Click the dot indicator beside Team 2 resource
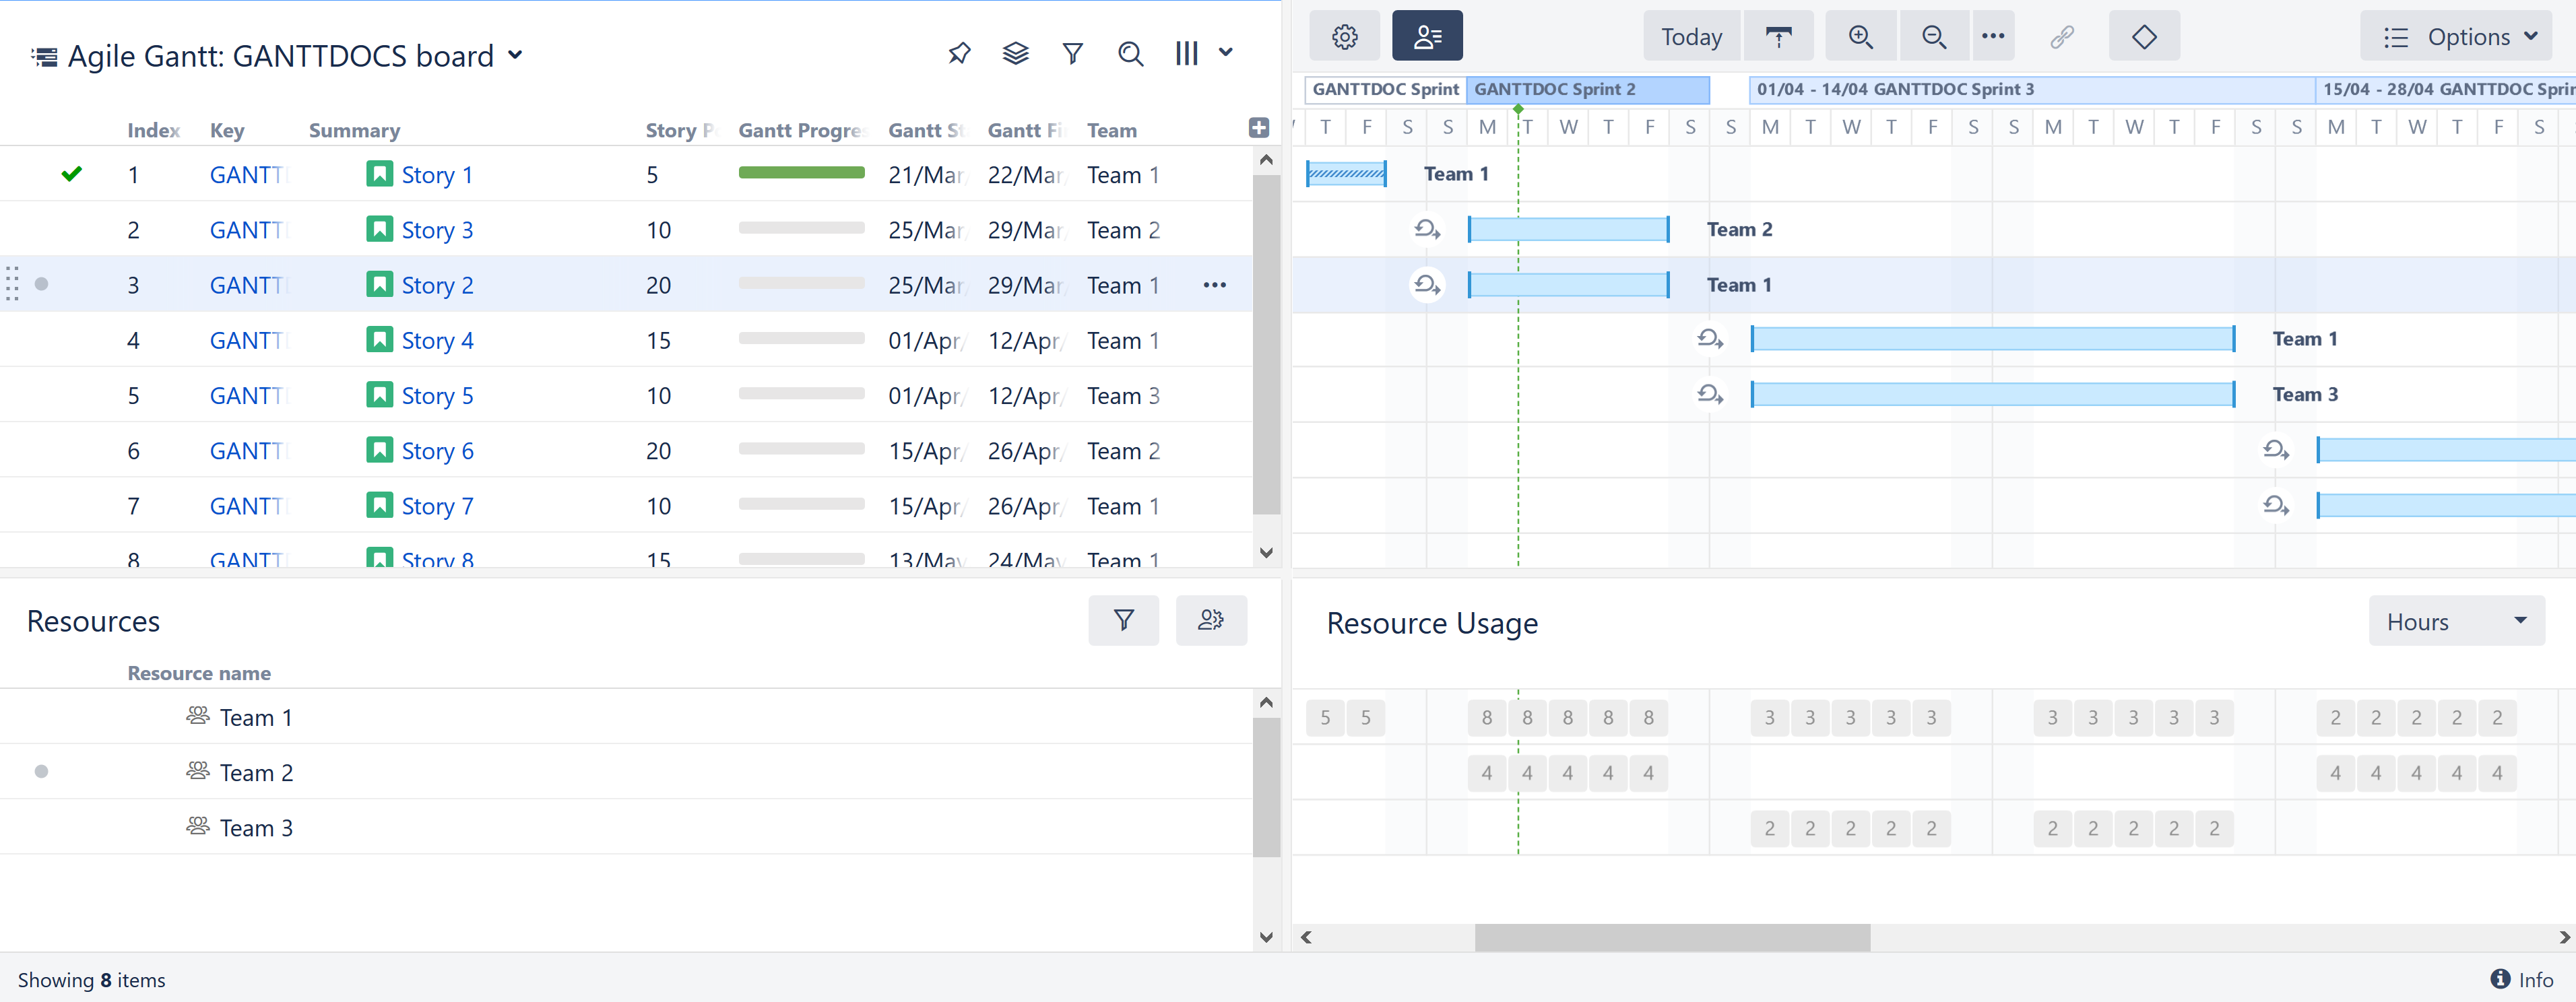 pyautogui.click(x=41, y=771)
